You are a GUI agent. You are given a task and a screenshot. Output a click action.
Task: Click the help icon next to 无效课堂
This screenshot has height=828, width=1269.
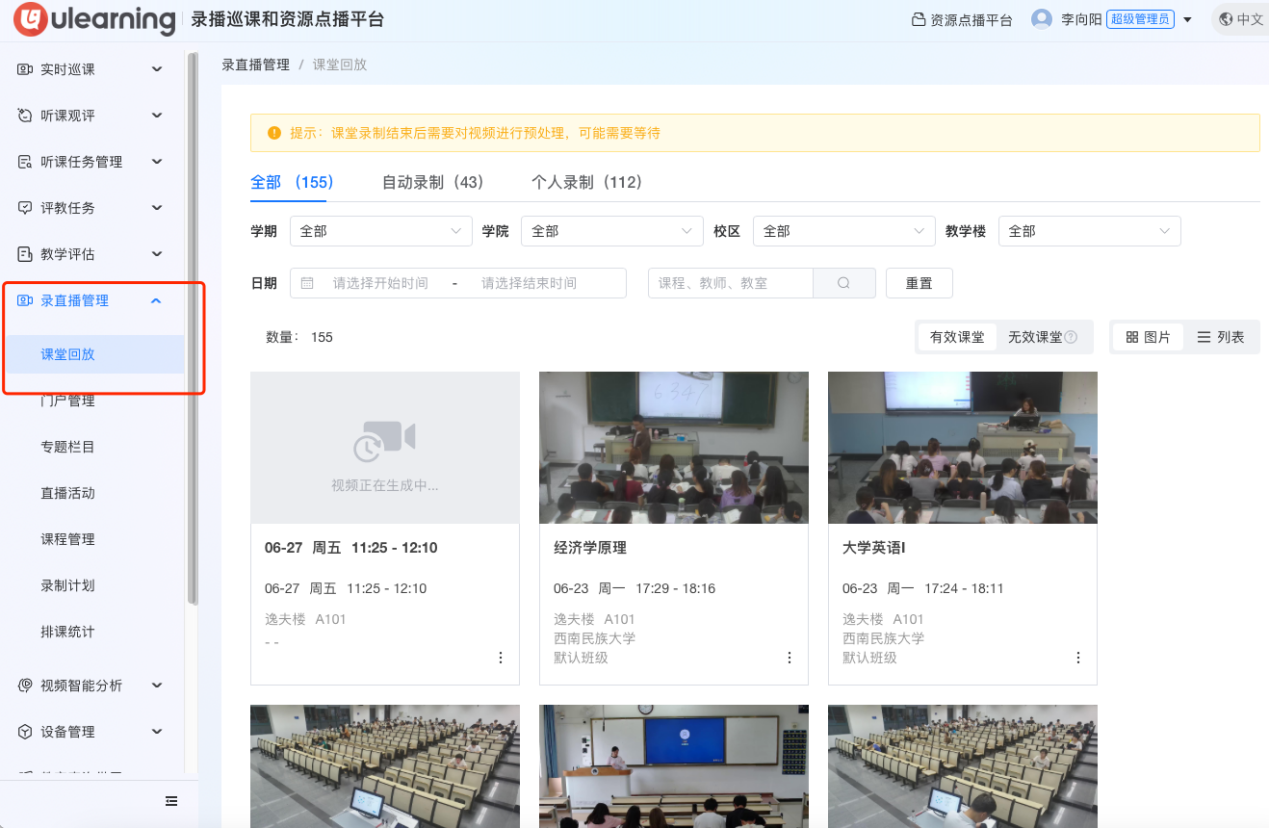[1071, 337]
